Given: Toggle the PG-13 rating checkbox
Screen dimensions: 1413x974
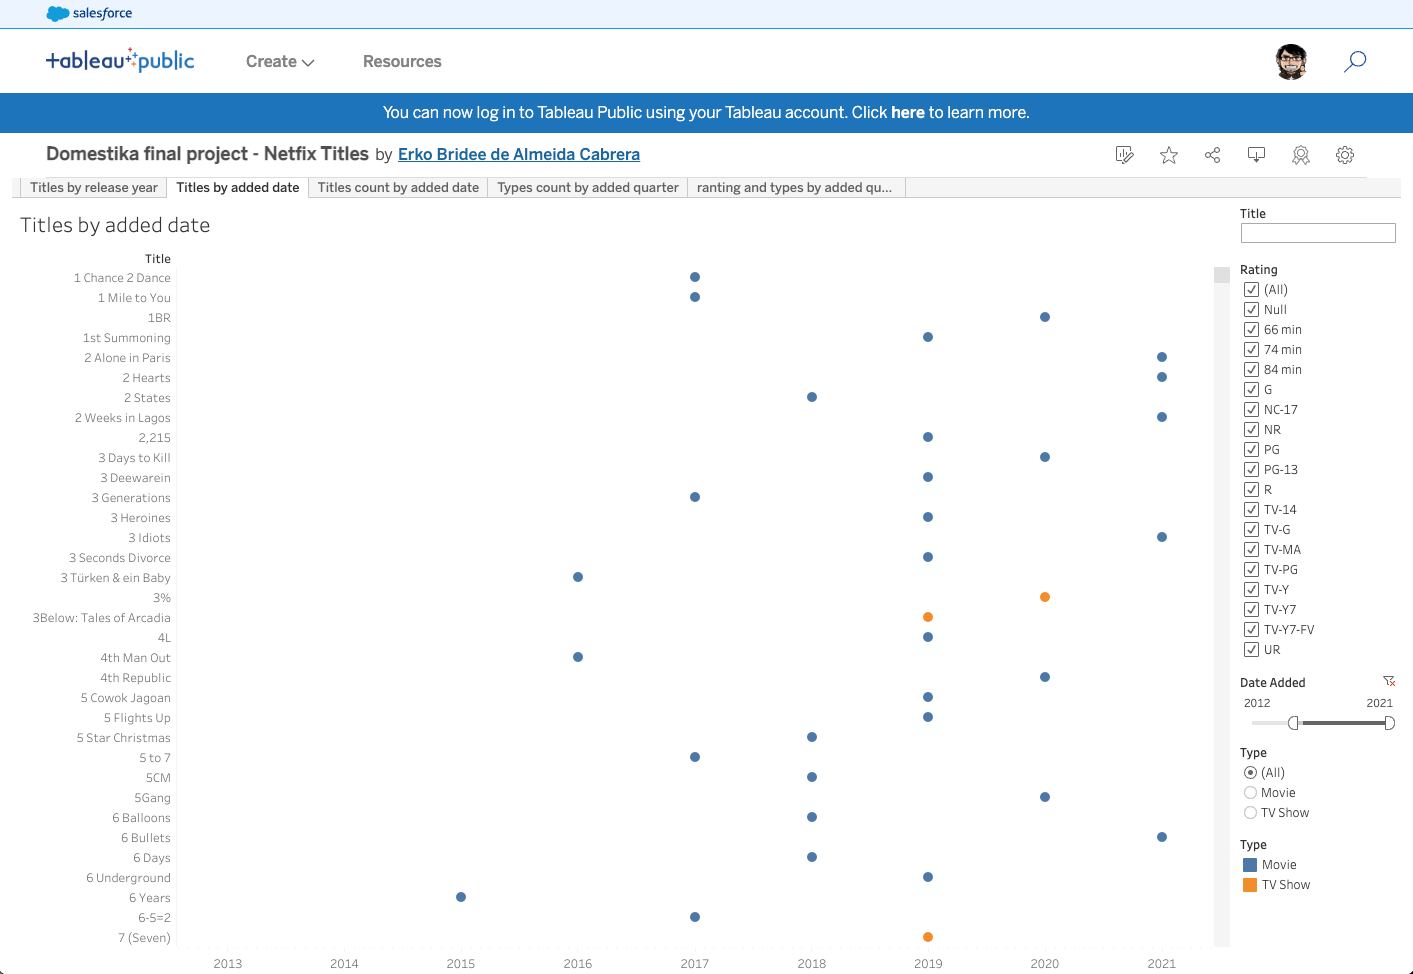Looking at the screenshot, I should pyautogui.click(x=1251, y=469).
